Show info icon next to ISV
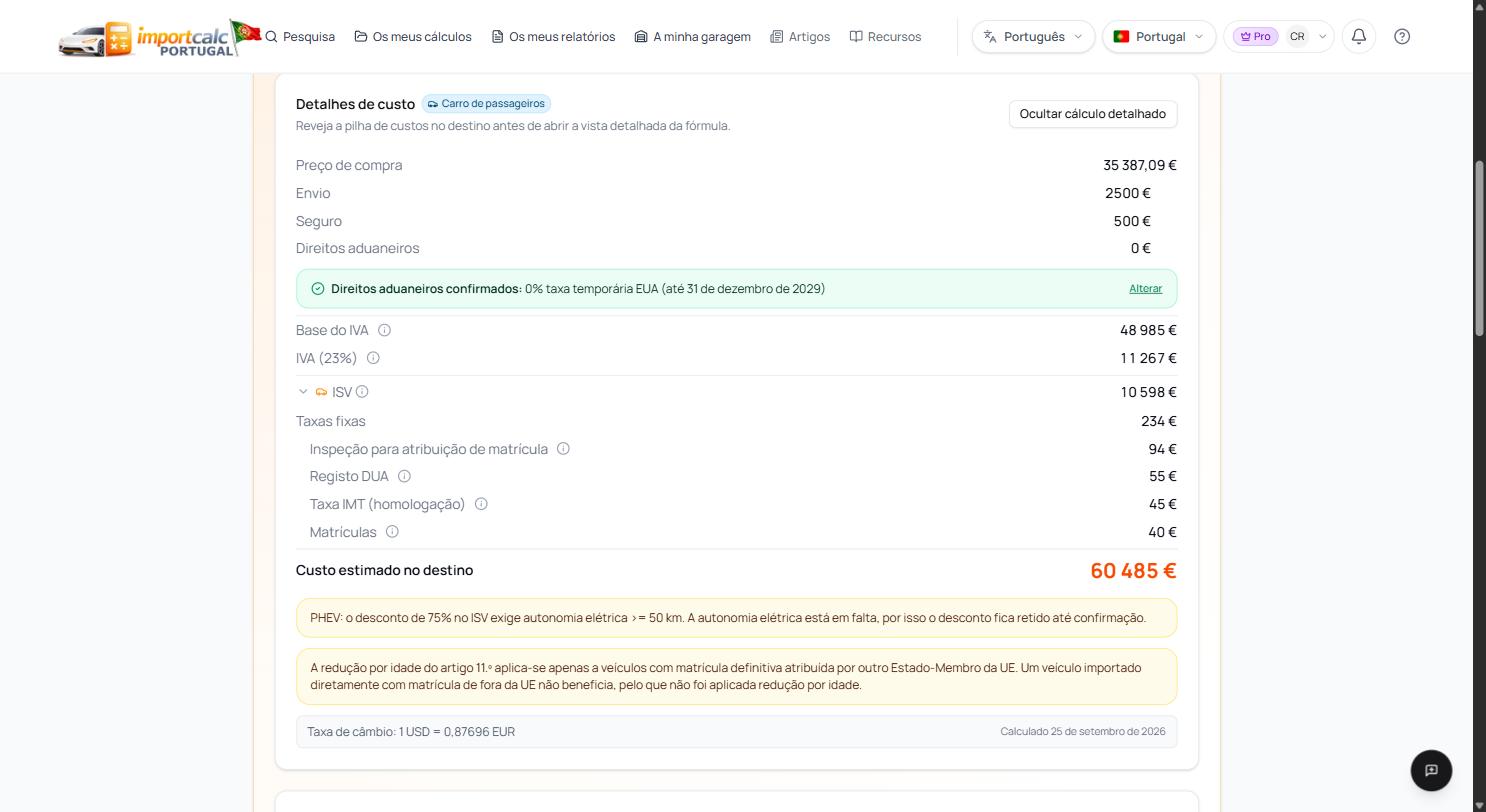Screen dimensions: 1486x812 click(362, 392)
